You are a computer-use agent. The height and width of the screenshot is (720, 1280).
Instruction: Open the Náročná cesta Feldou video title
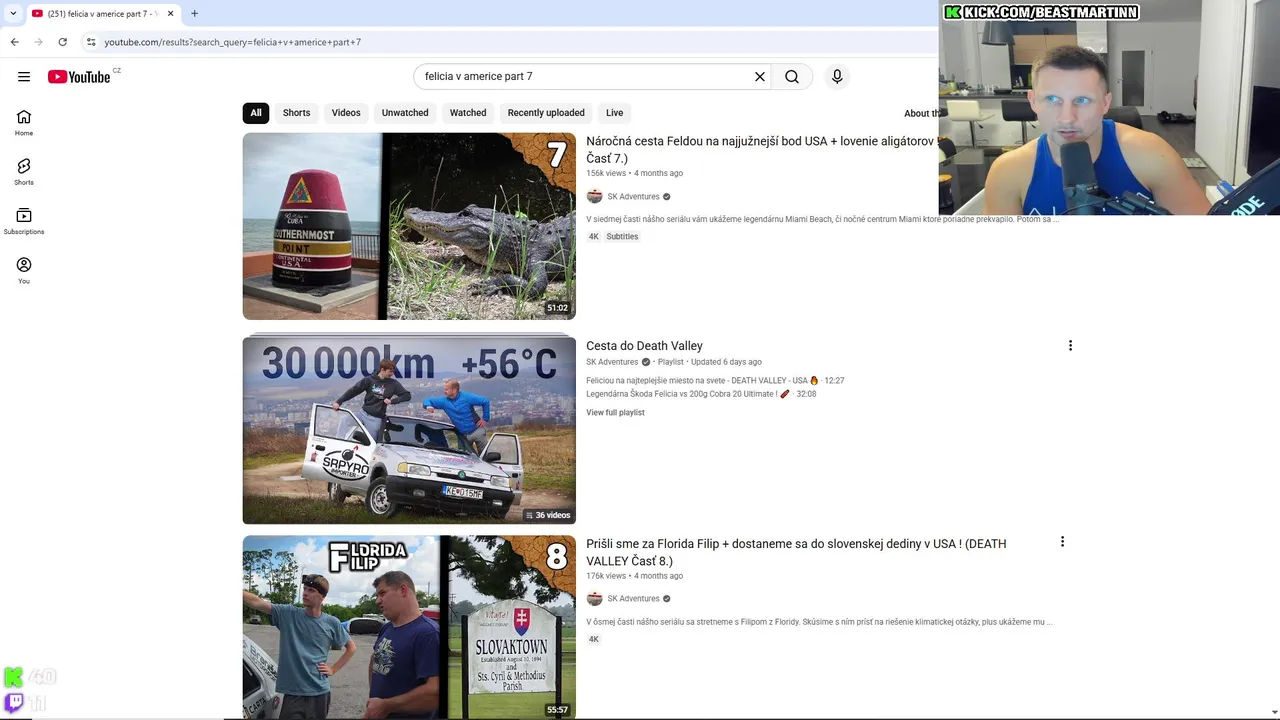click(x=760, y=150)
